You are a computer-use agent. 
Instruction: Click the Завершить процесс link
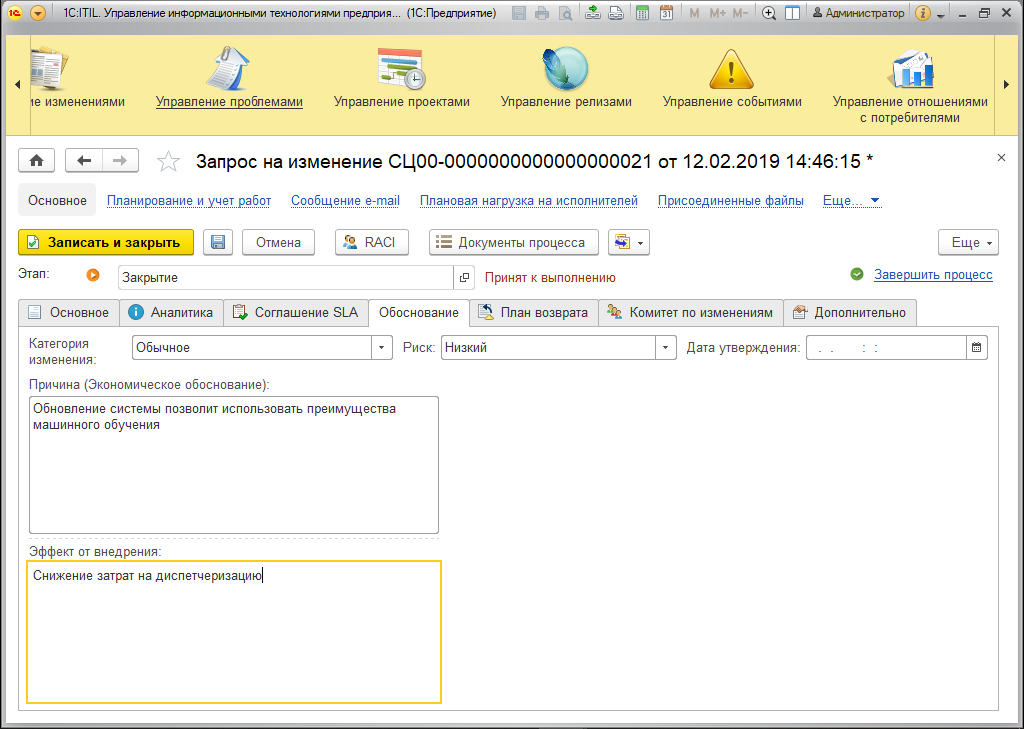(x=933, y=275)
